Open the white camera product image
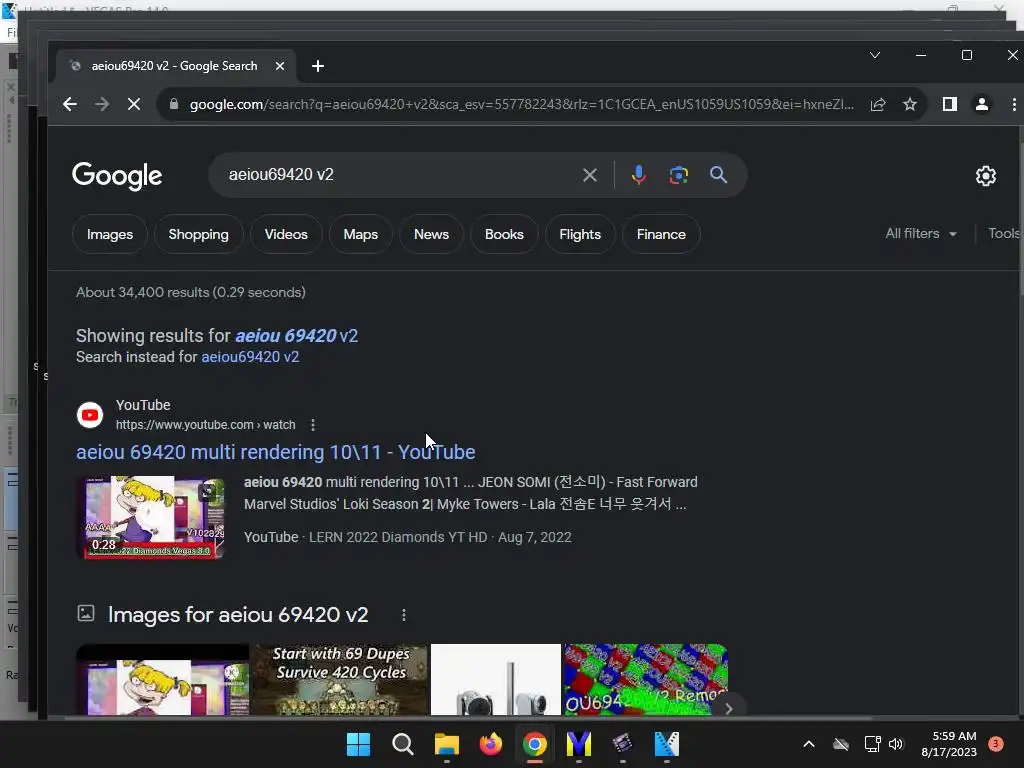 496,679
